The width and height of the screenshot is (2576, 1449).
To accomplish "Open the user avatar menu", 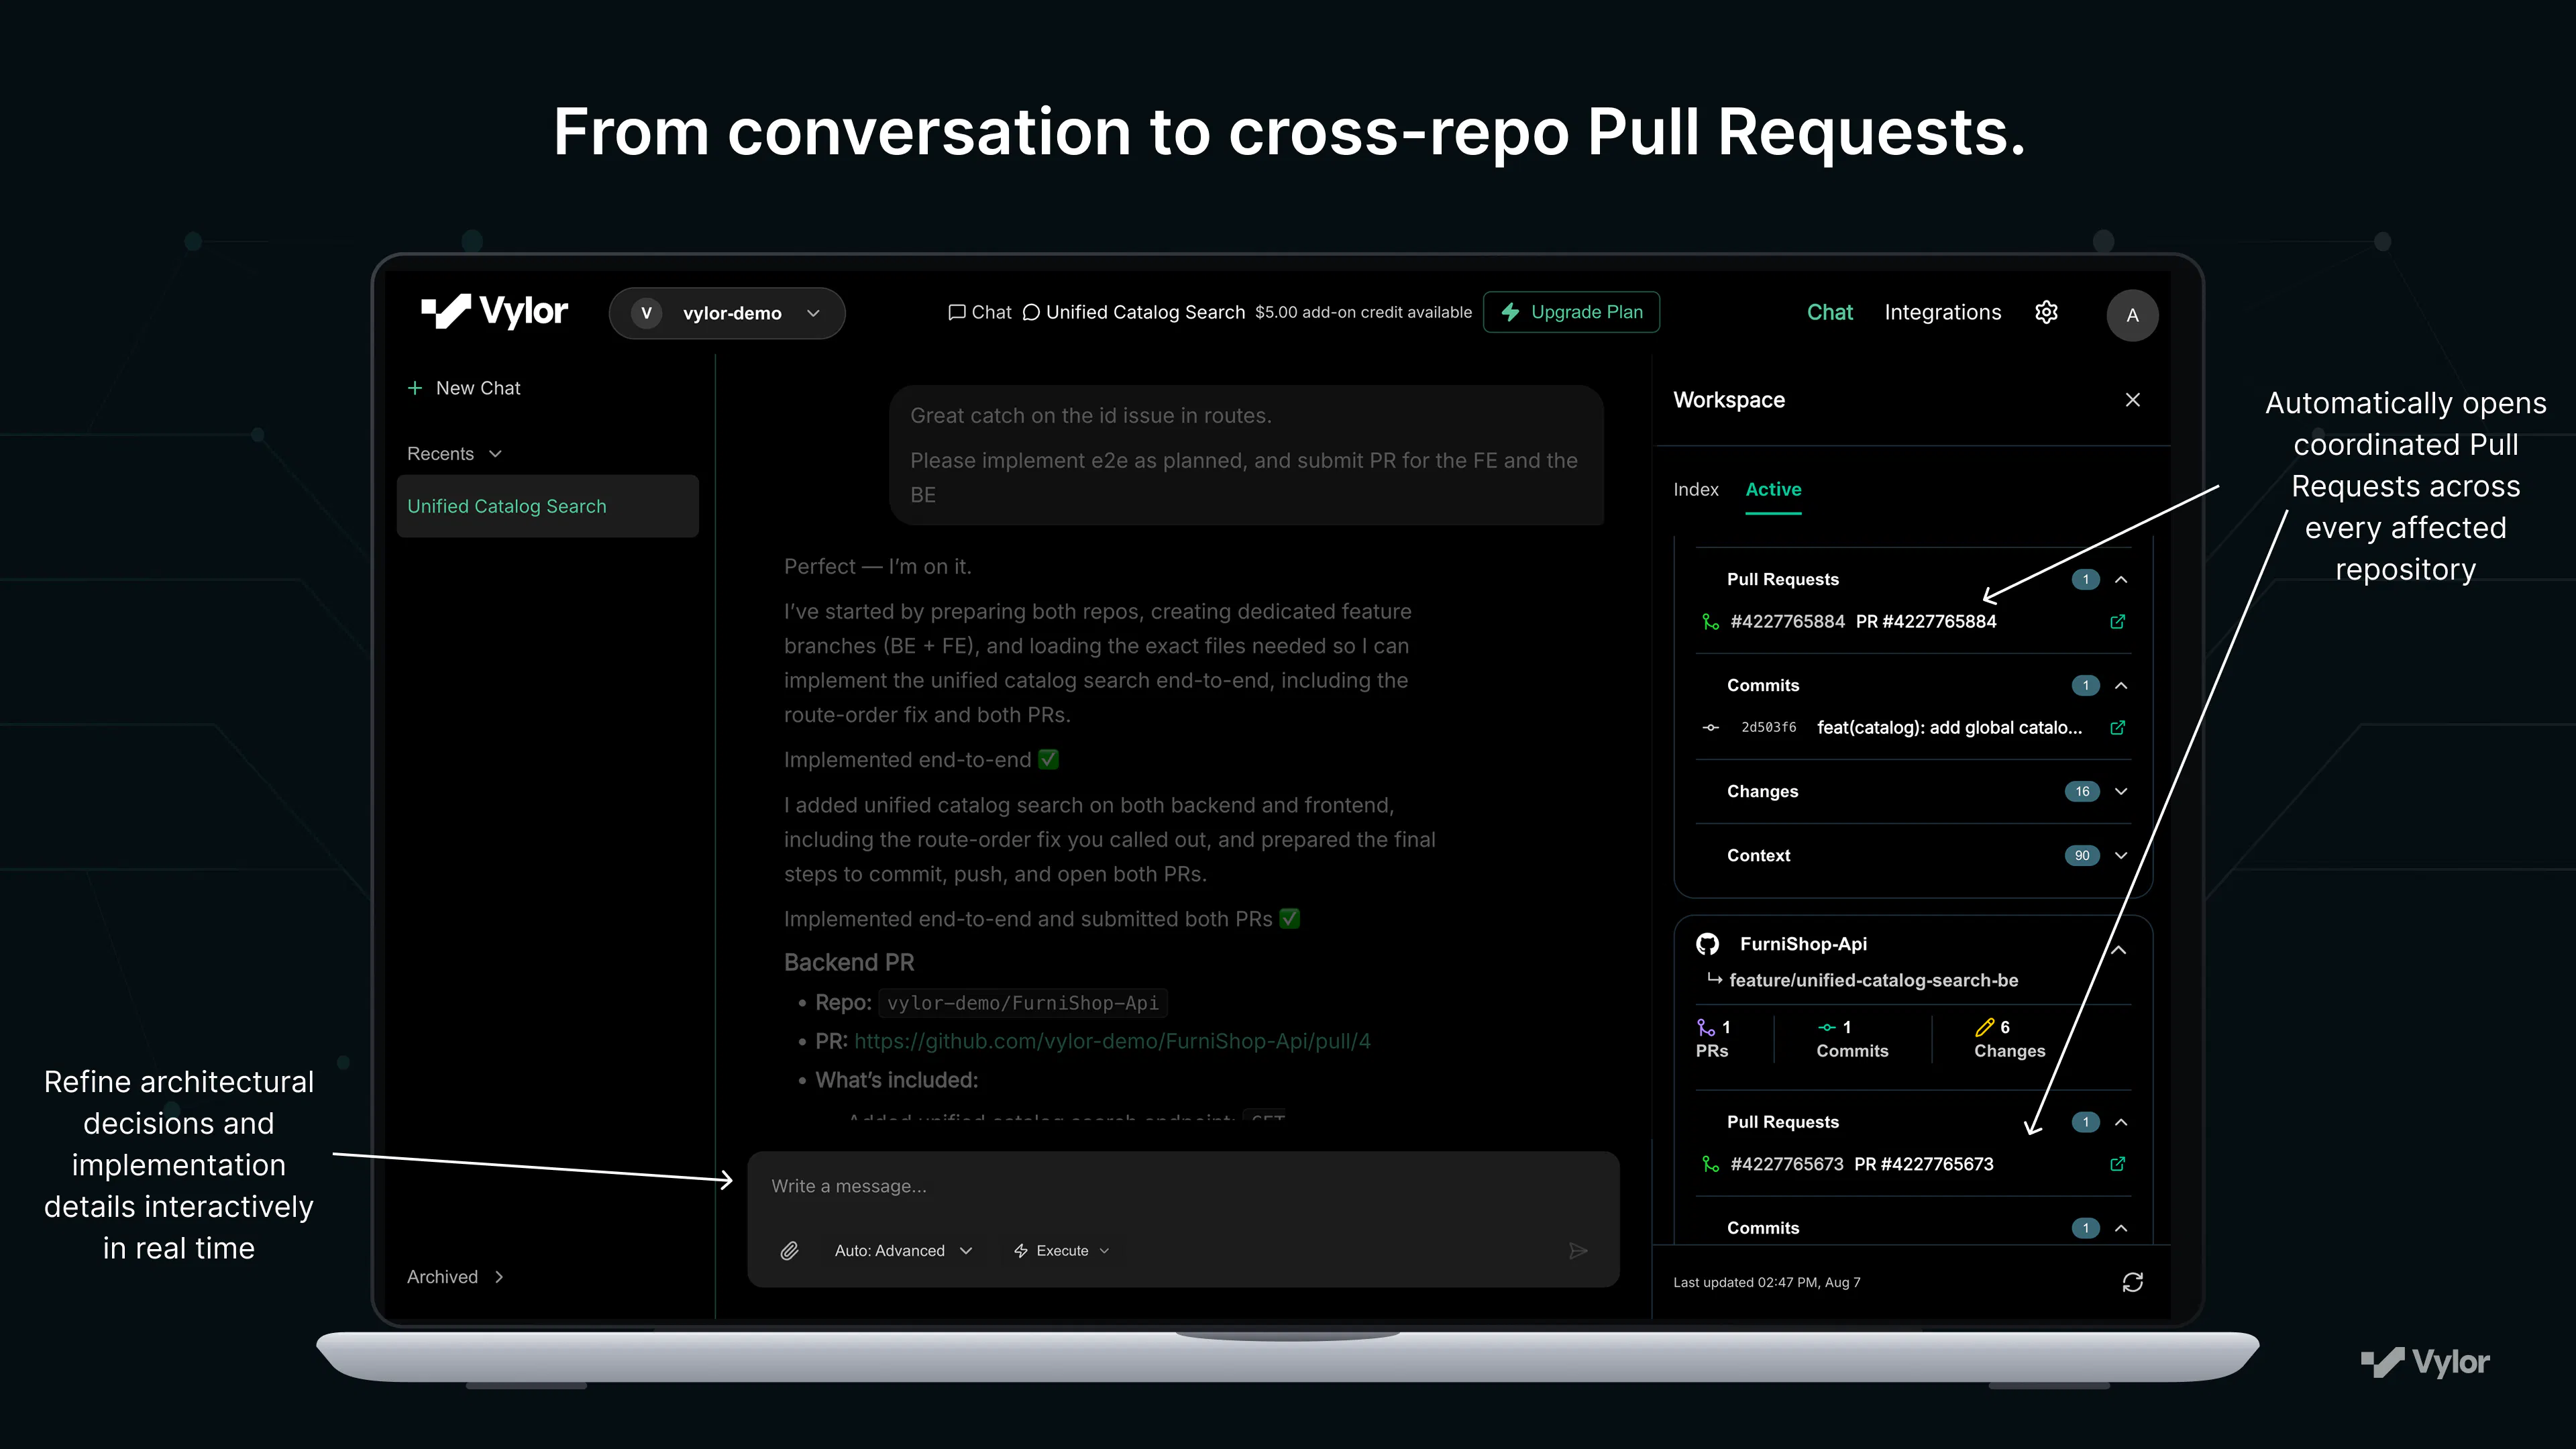I will 2132,315.
